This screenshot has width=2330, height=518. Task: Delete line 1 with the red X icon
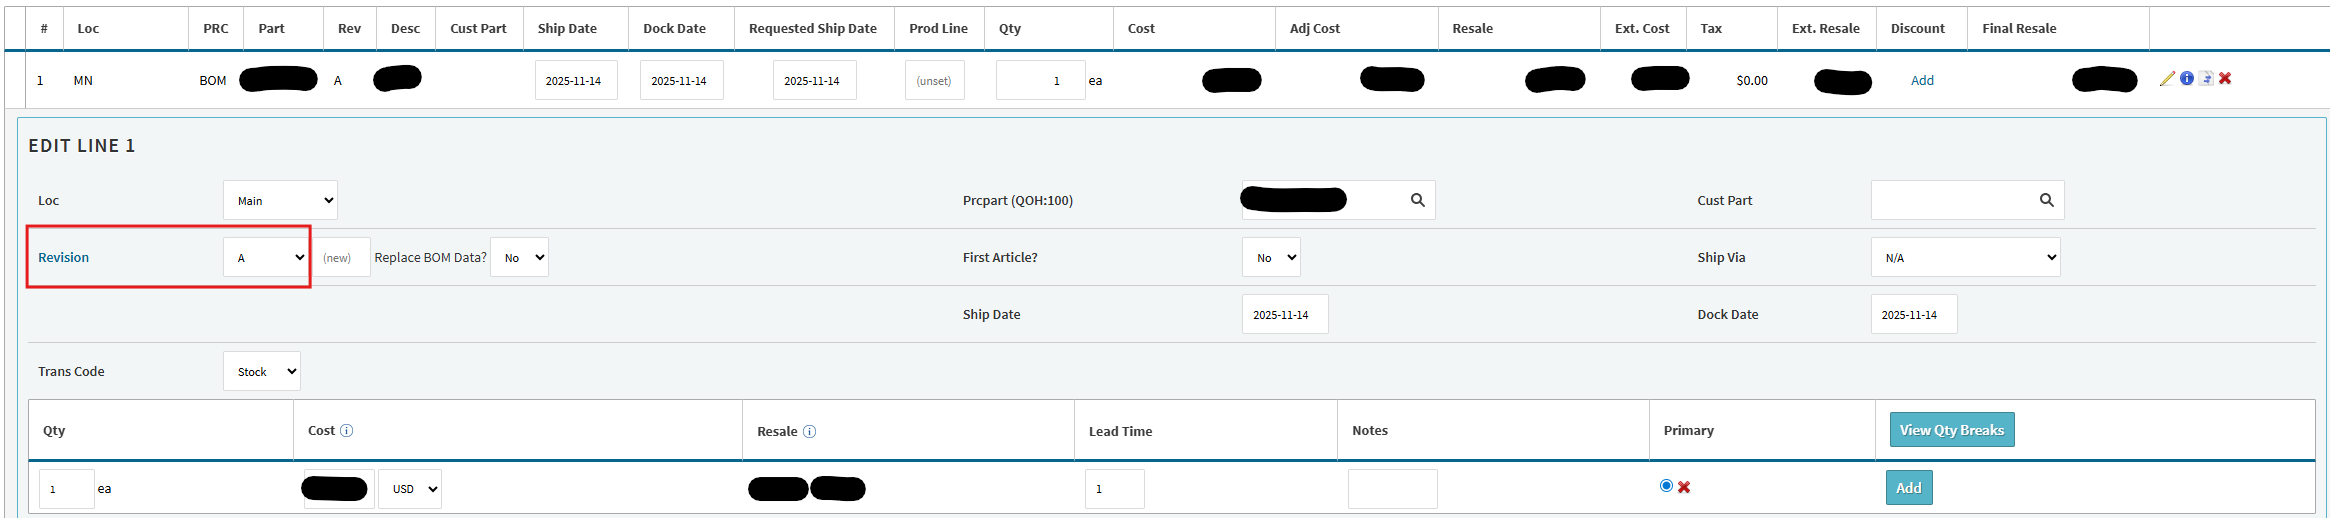click(2225, 79)
